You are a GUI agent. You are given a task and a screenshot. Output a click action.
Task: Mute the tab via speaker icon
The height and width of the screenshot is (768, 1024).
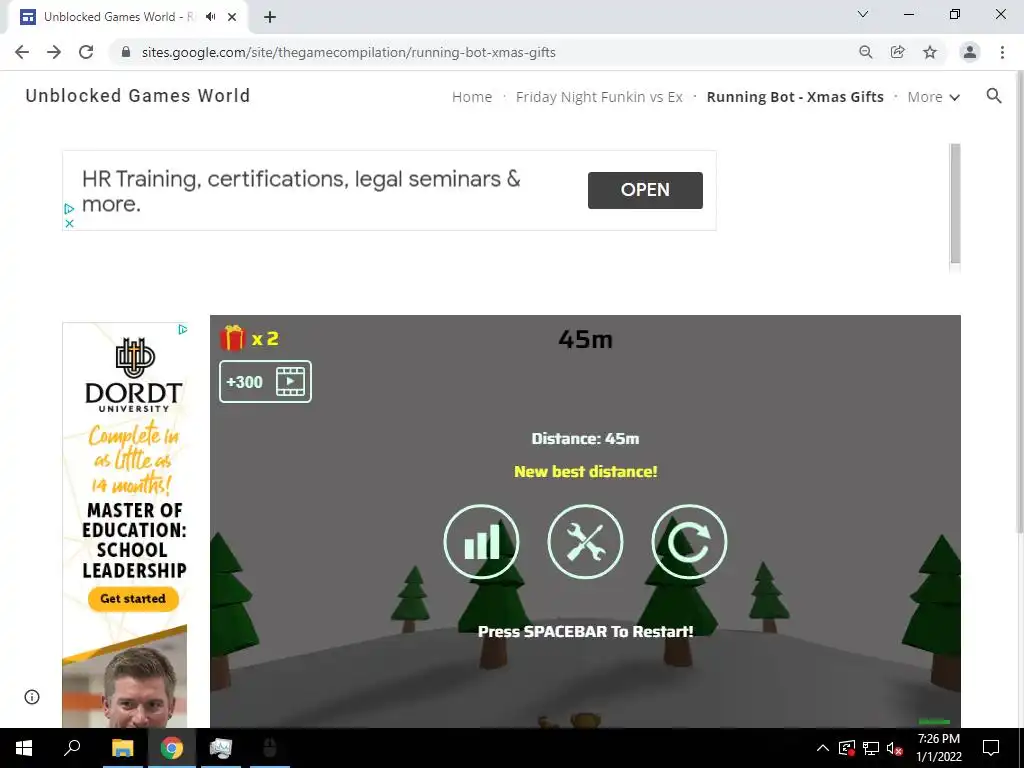pos(210,17)
